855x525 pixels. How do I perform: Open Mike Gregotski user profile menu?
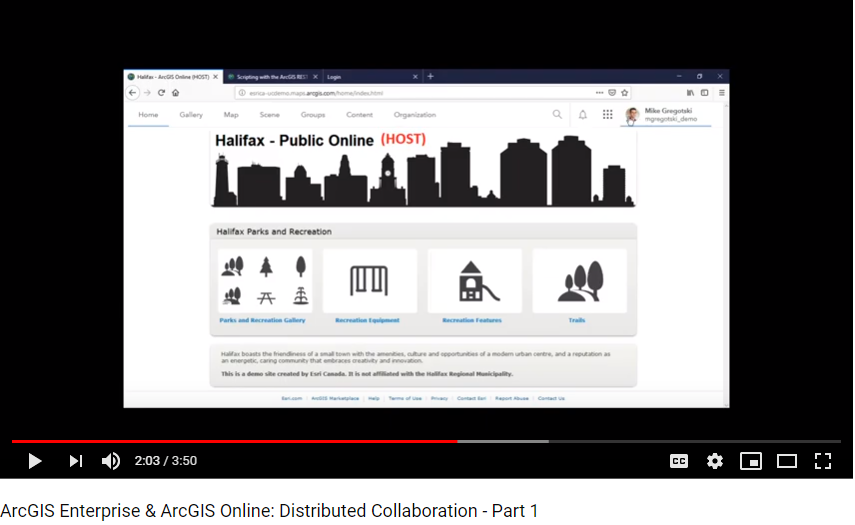(x=665, y=115)
